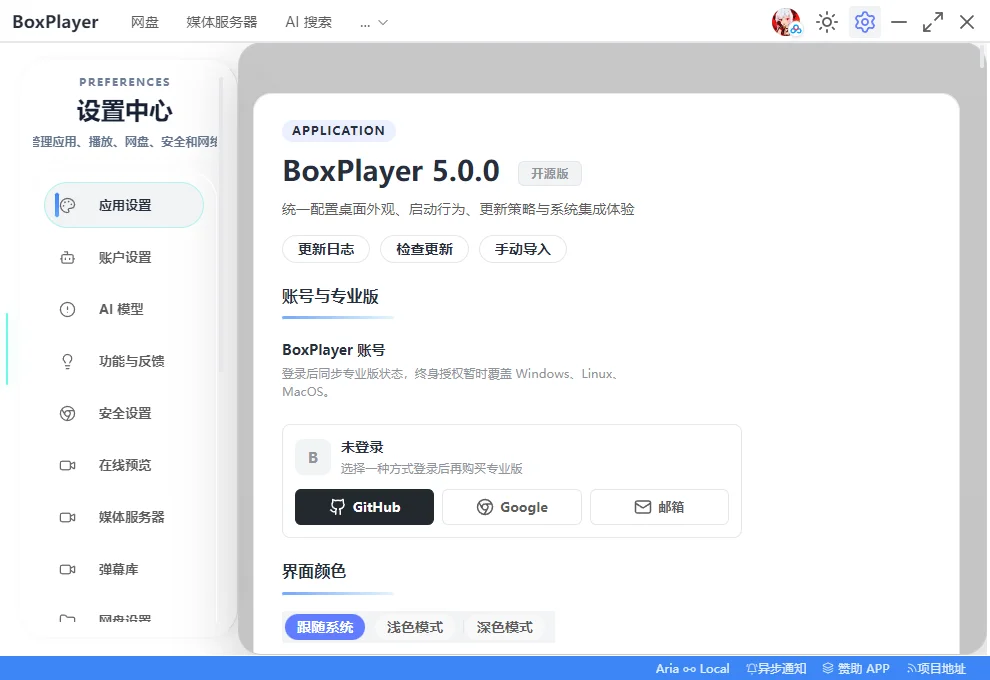990x680 pixels.
Task: Click the lightbulb icon beside 功能与反馈
Action: pyautogui.click(x=68, y=361)
